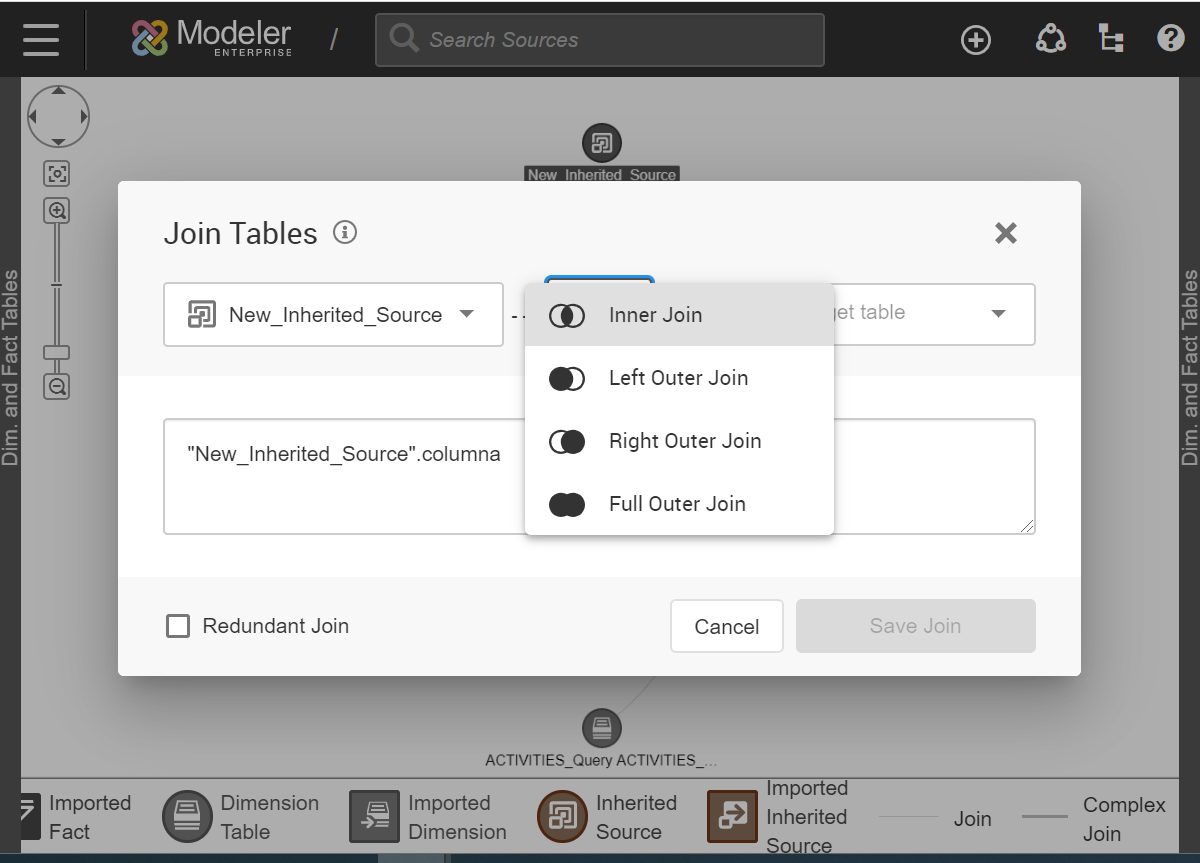The image size is (1200, 863).
Task: Click the connected nodes model icon
Action: pyautogui.click(x=1050, y=39)
